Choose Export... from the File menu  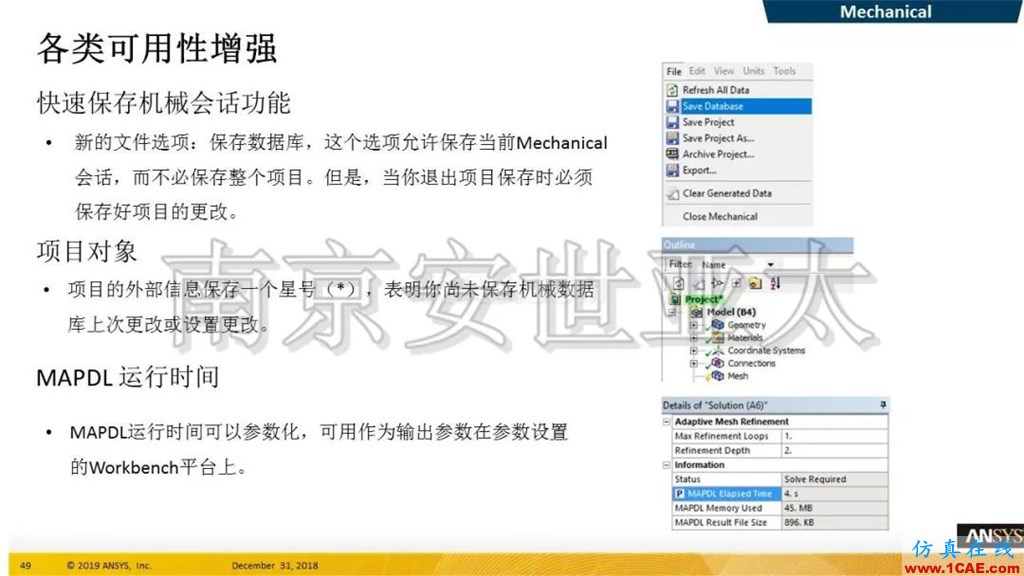(738, 170)
